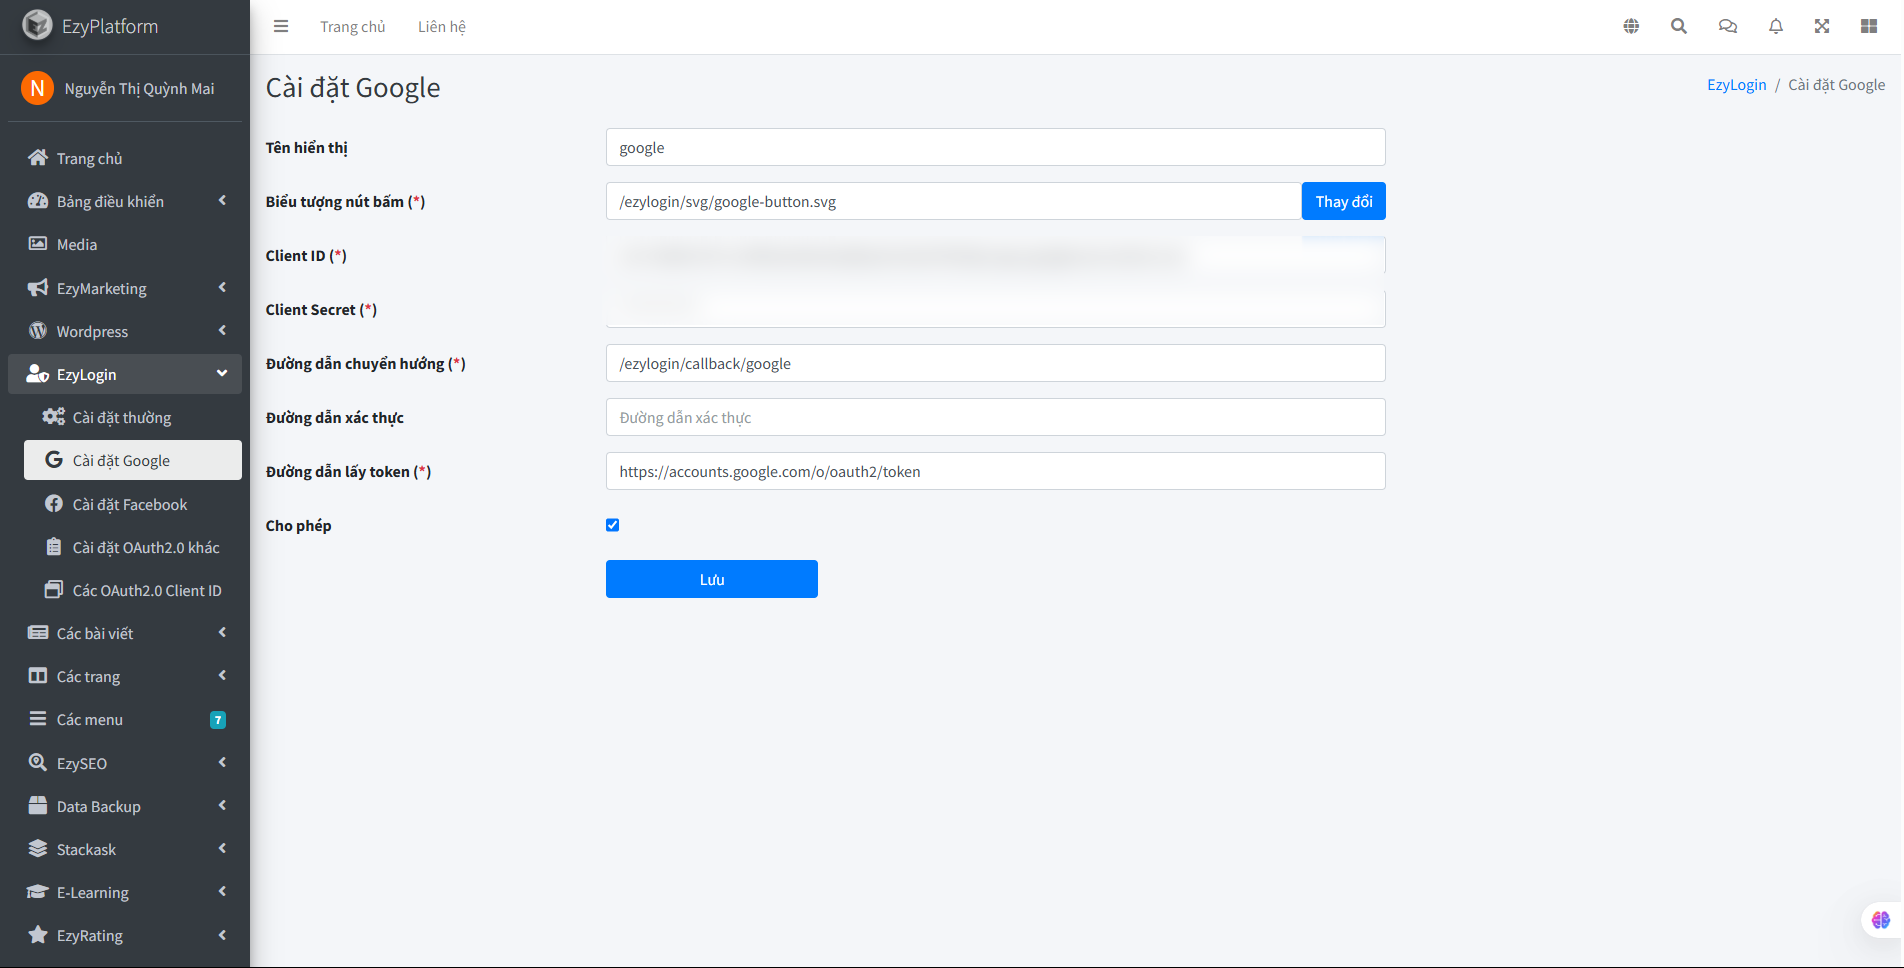Click the E-Learning graduation cap icon

click(x=38, y=891)
